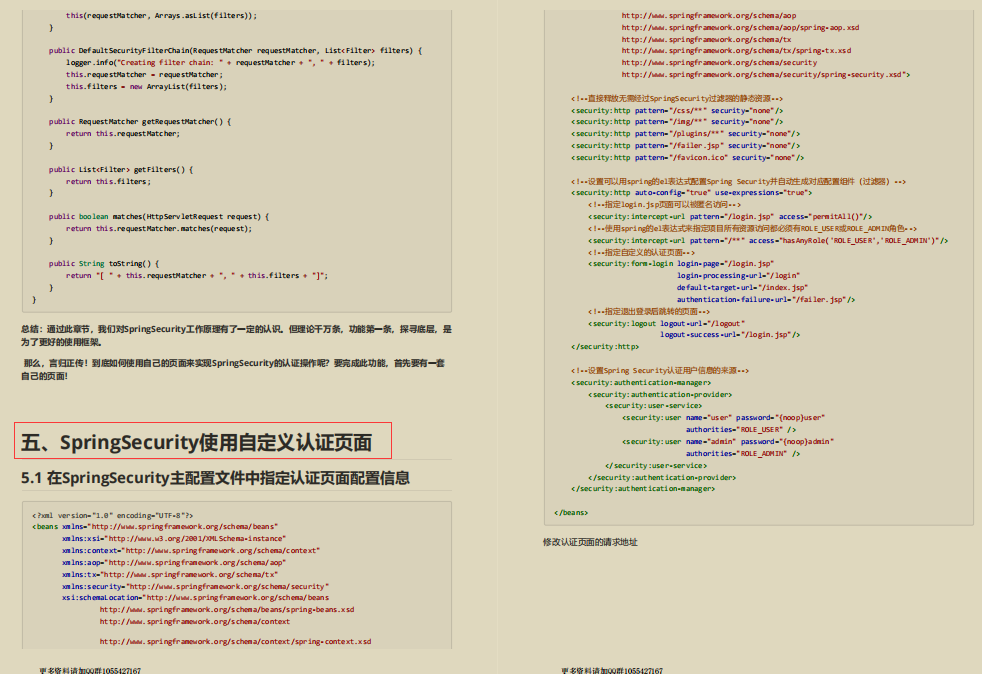Screen dimensions: 982x674
Task: Click the closing '</beans>' tag
Action: (571, 512)
